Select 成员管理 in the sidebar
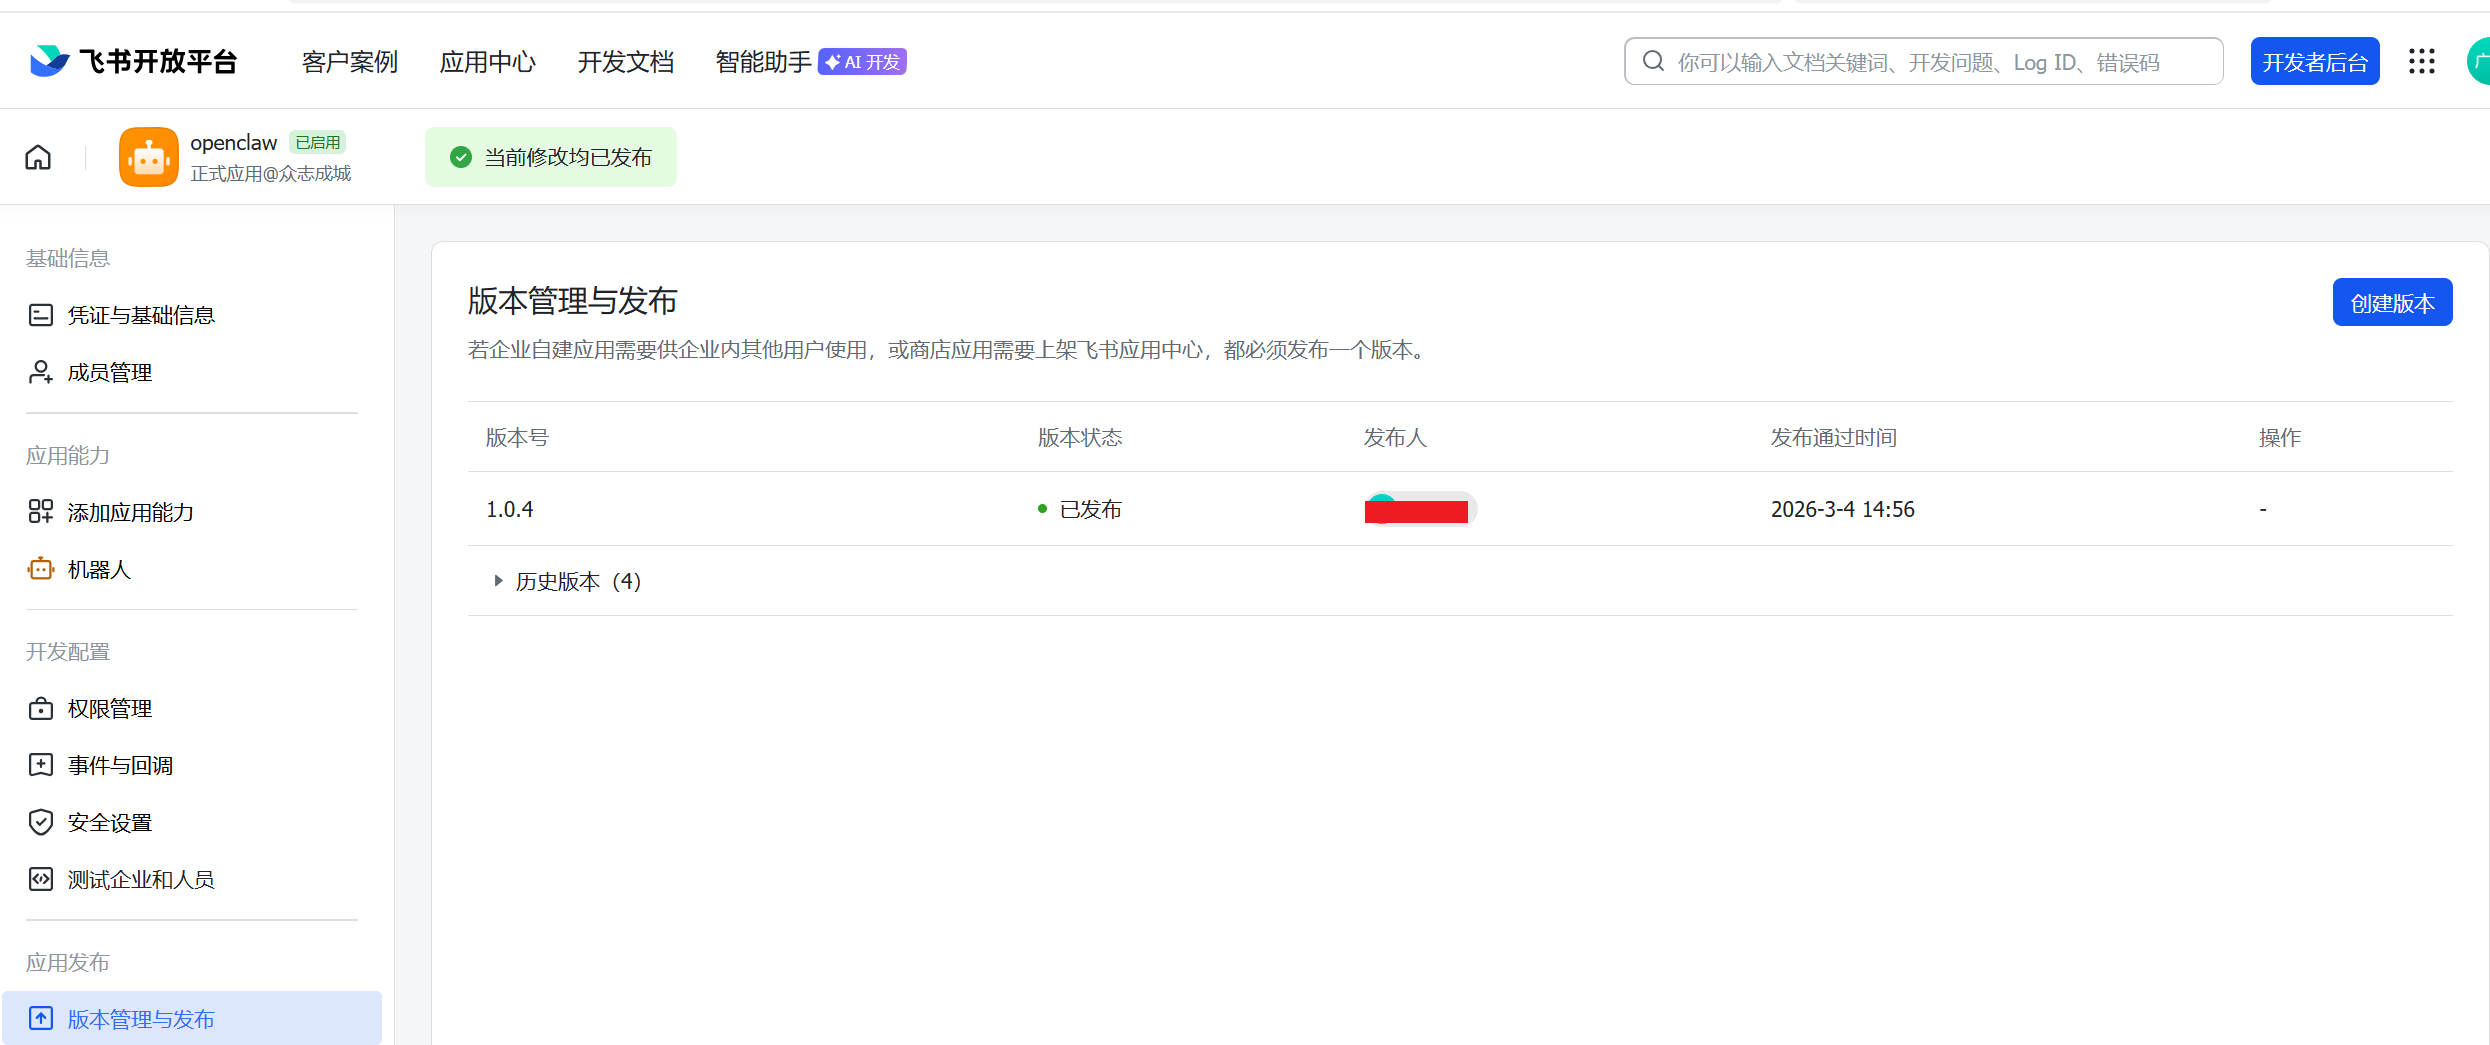Viewport: 2490px width, 1045px height. click(x=110, y=372)
